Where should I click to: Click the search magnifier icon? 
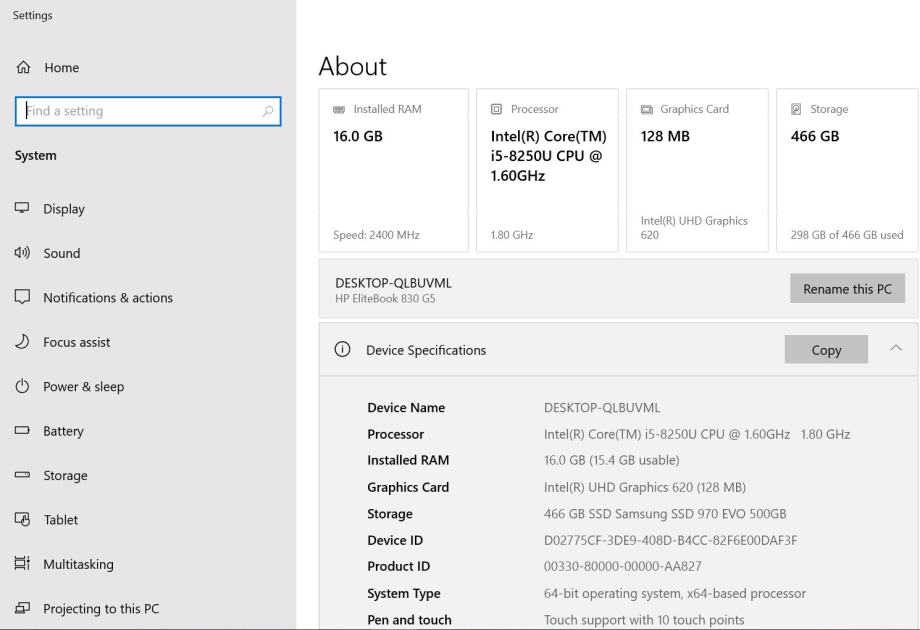[267, 111]
